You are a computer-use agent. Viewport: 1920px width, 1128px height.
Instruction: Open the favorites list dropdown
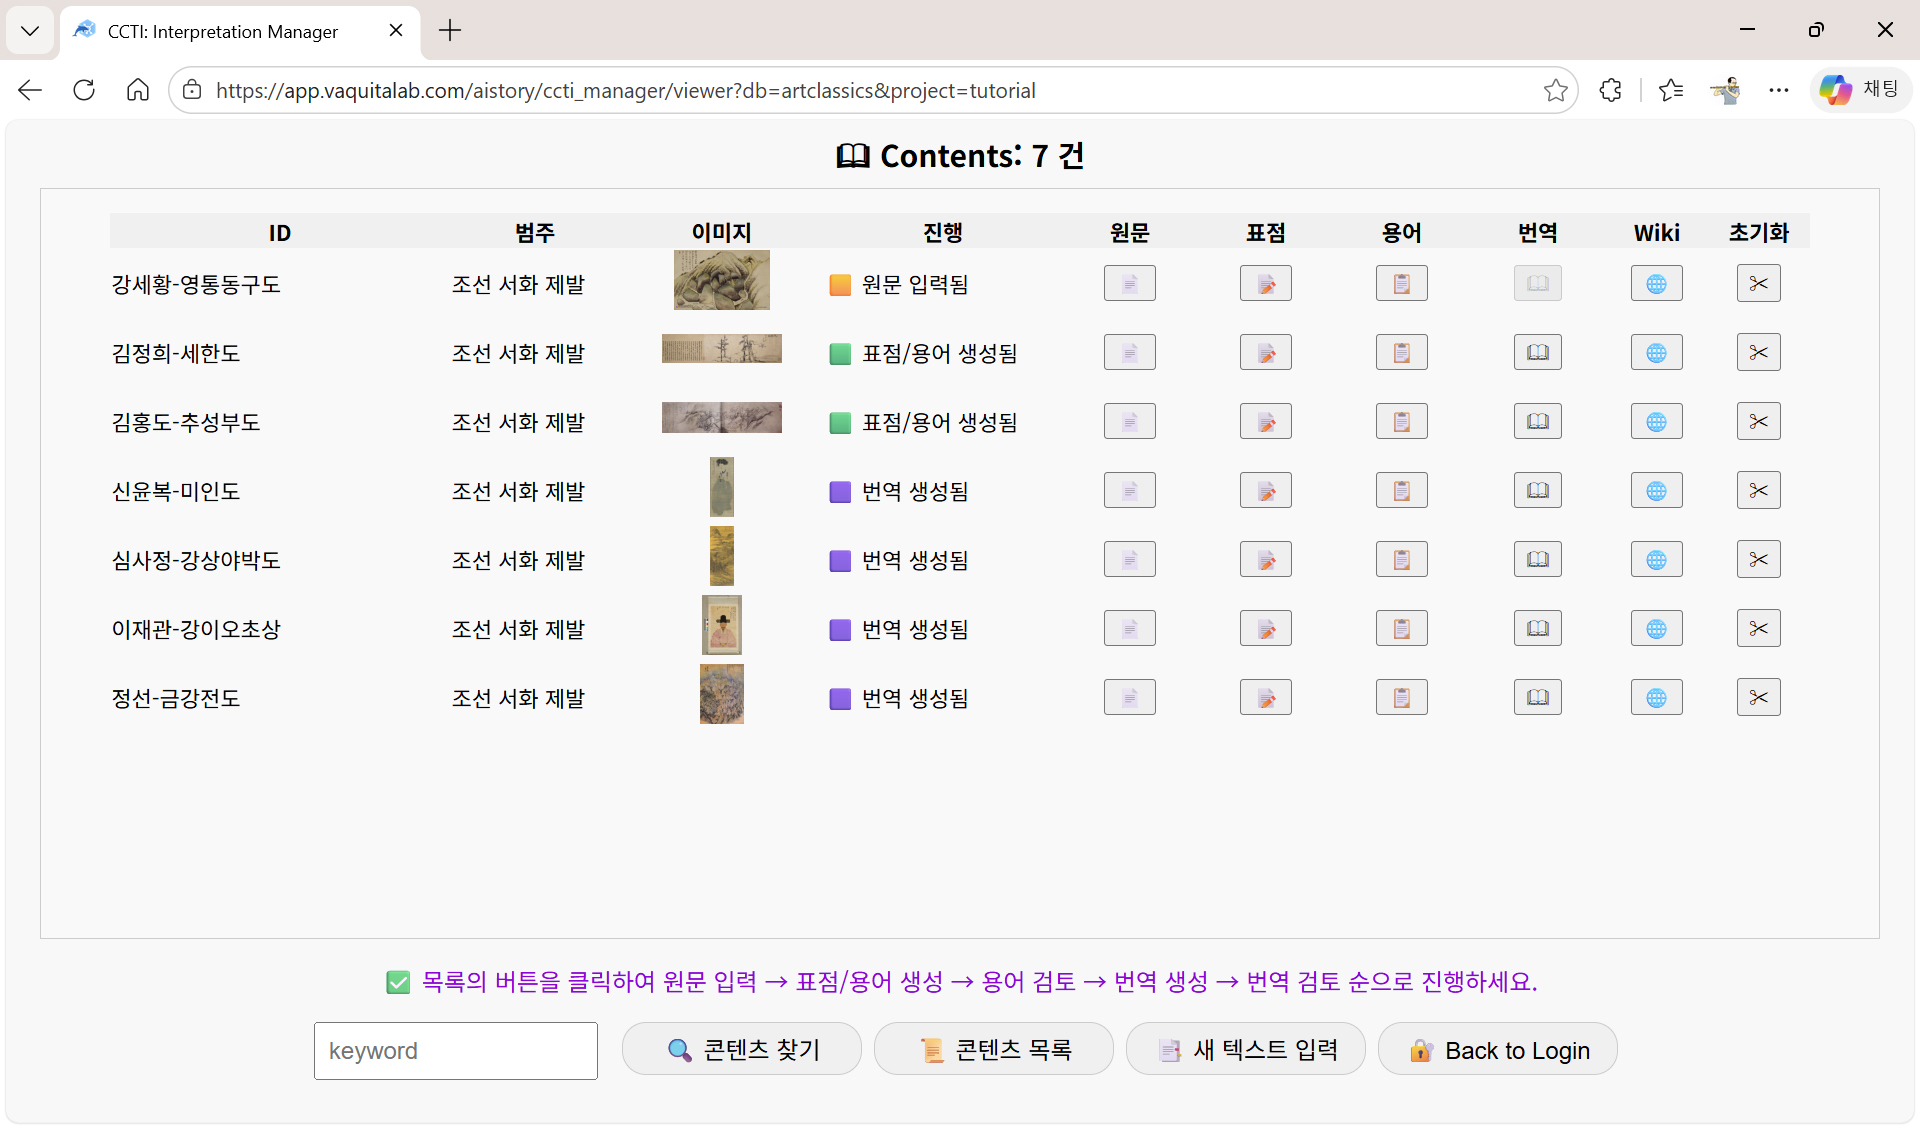point(1670,90)
